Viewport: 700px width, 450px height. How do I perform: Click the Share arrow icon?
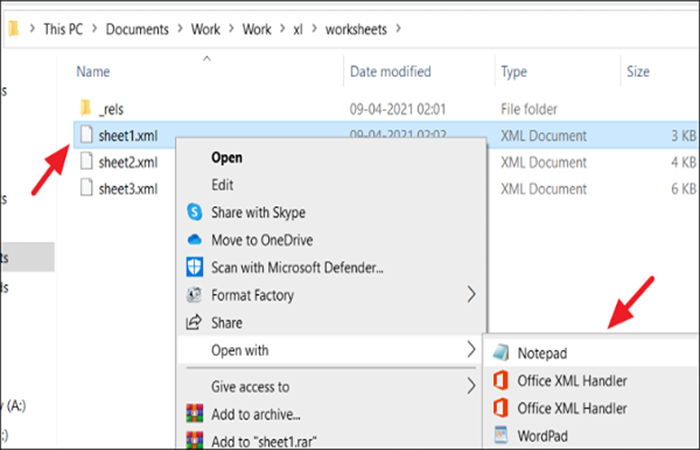[x=194, y=322]
